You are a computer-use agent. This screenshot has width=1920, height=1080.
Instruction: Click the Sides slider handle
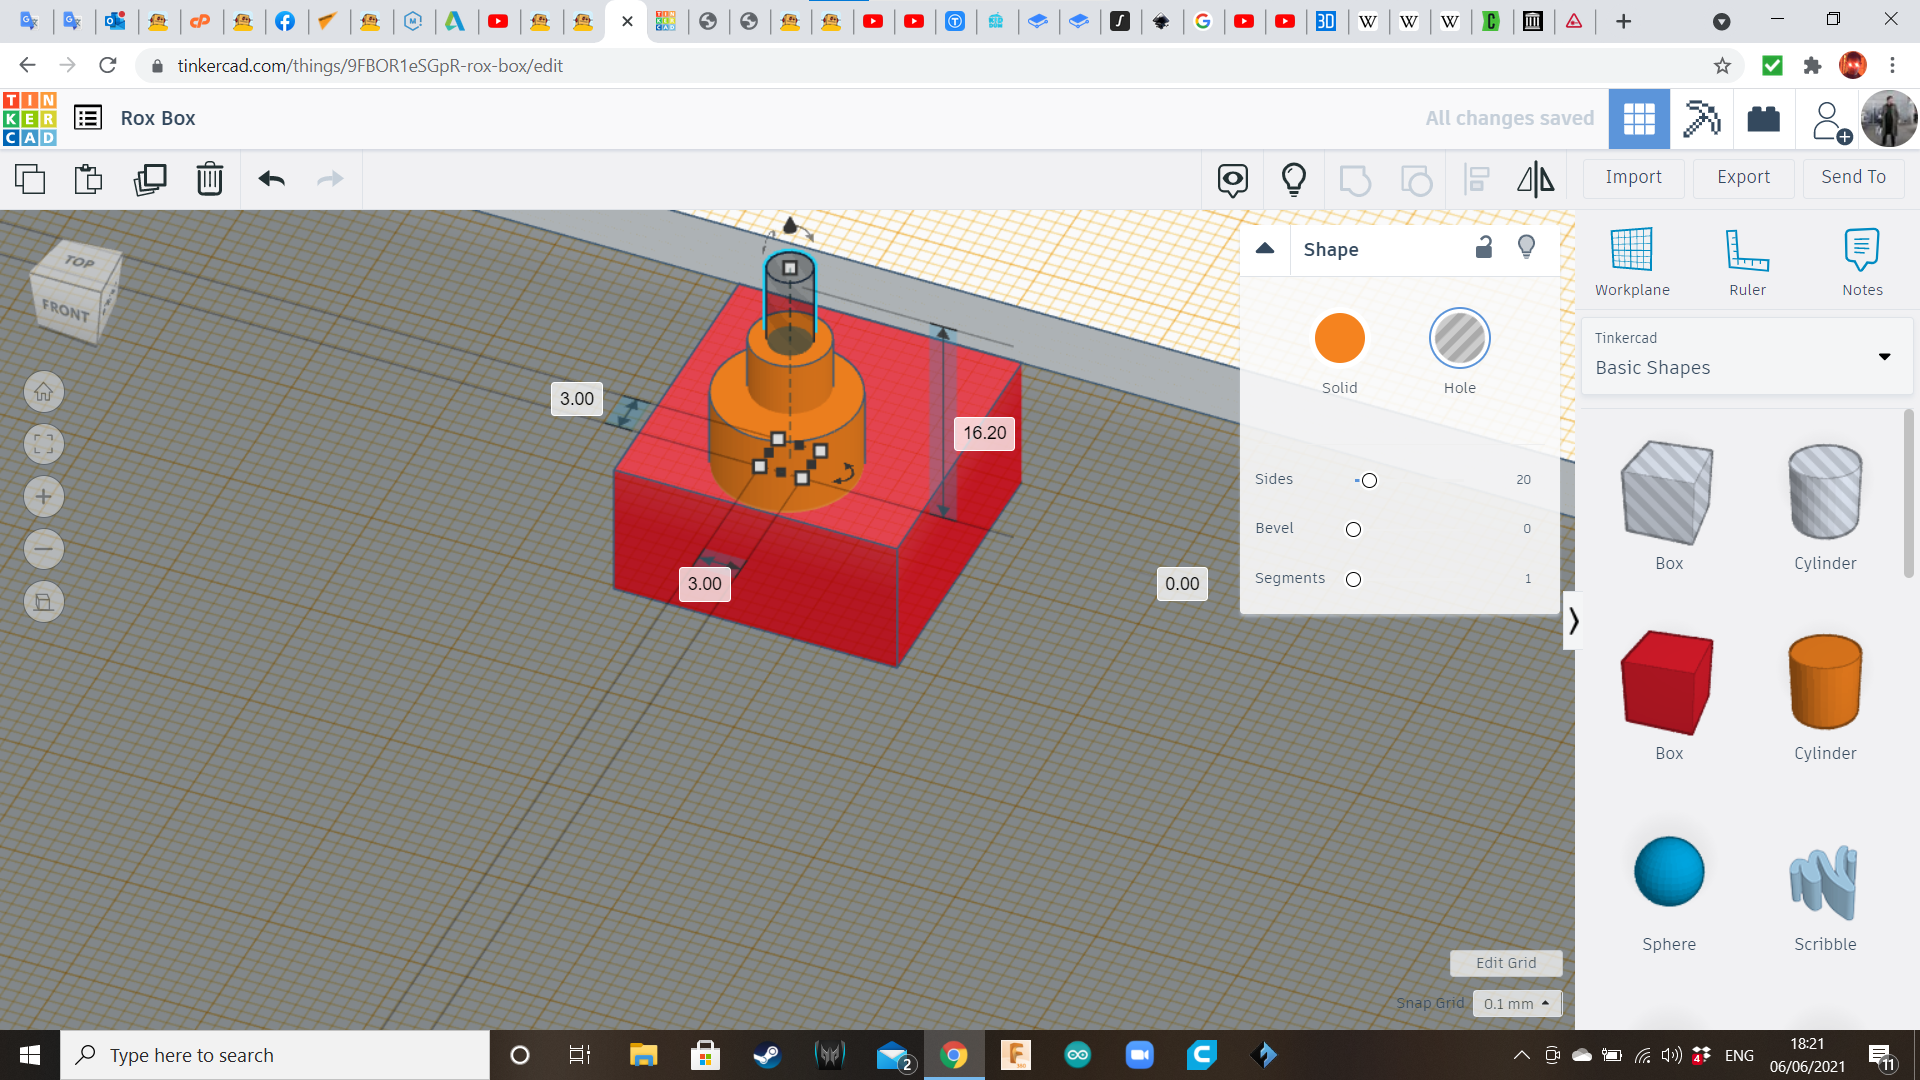pyautogui.click(x=1369, y=481)
